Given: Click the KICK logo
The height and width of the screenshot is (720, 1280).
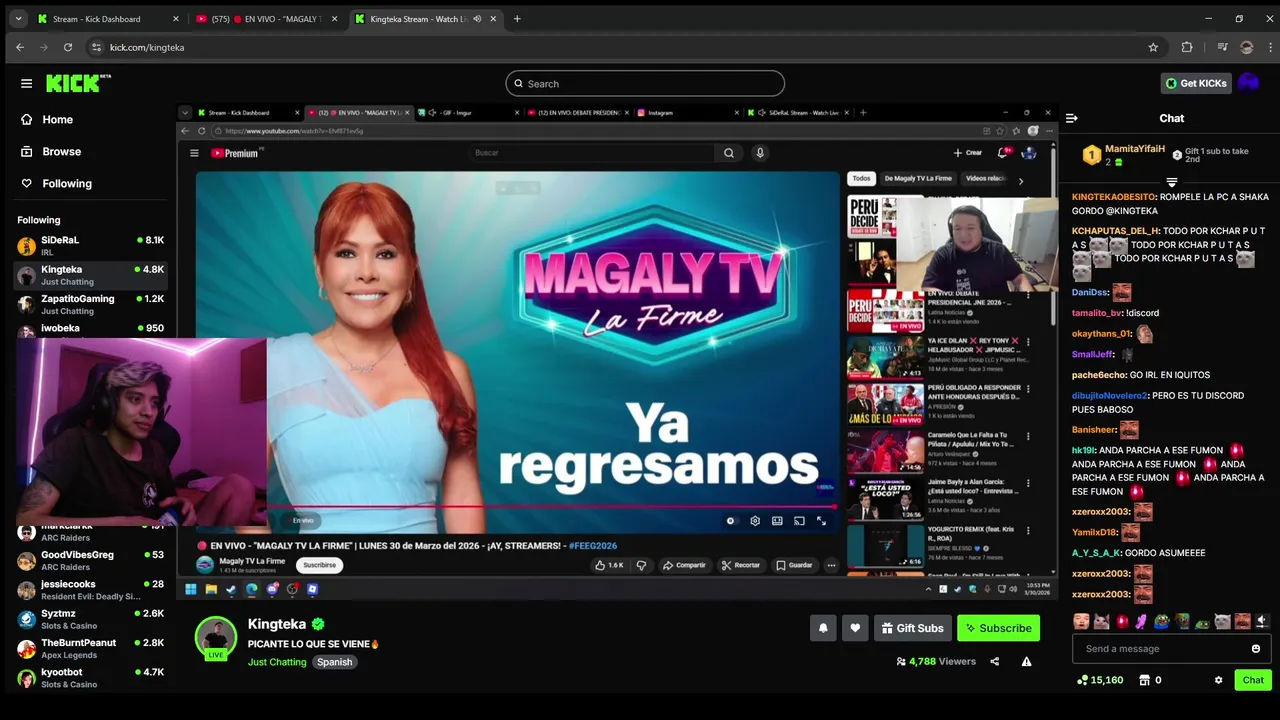Looking at the screenshot, I should coord(77,83).
